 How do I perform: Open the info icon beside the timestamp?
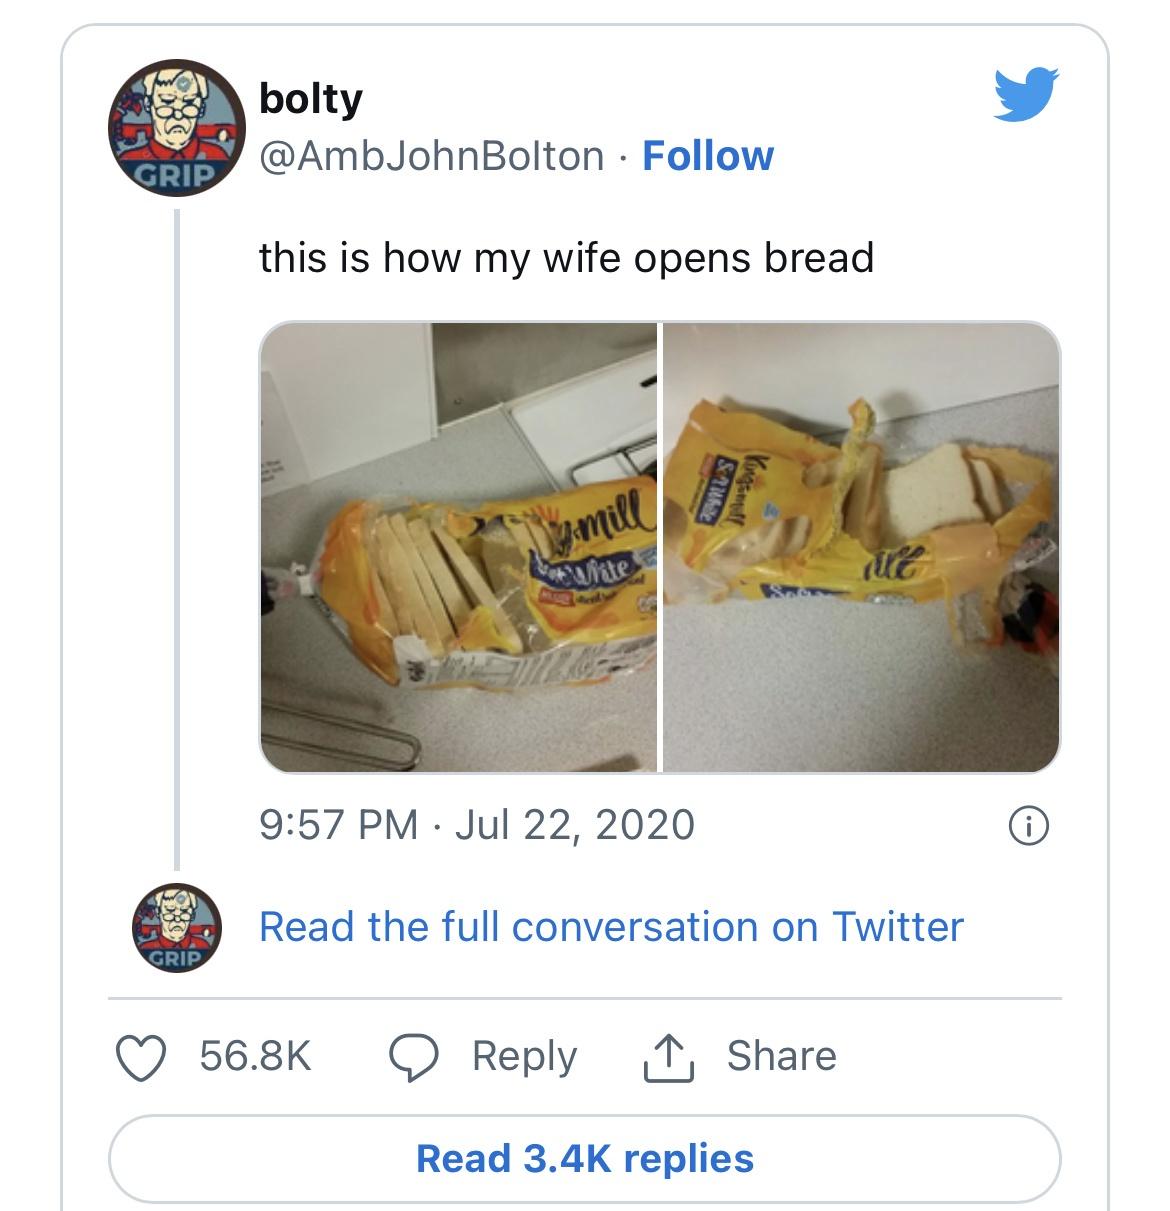click(1029, 826)
